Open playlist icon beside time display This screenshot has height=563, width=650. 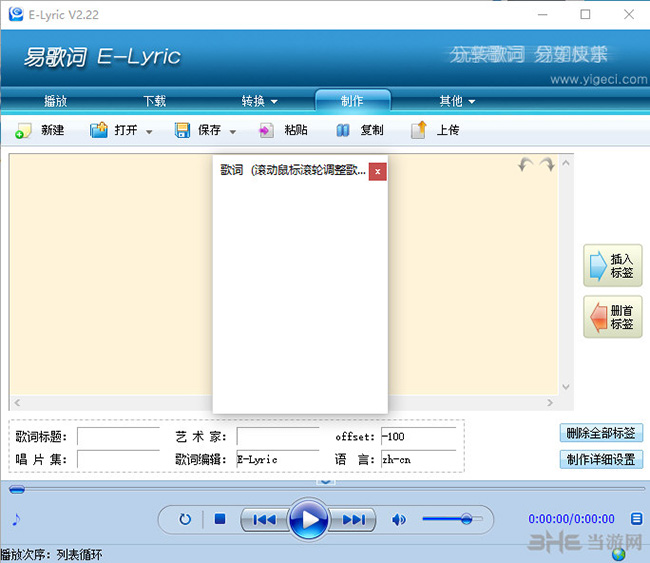pos(637,519)
